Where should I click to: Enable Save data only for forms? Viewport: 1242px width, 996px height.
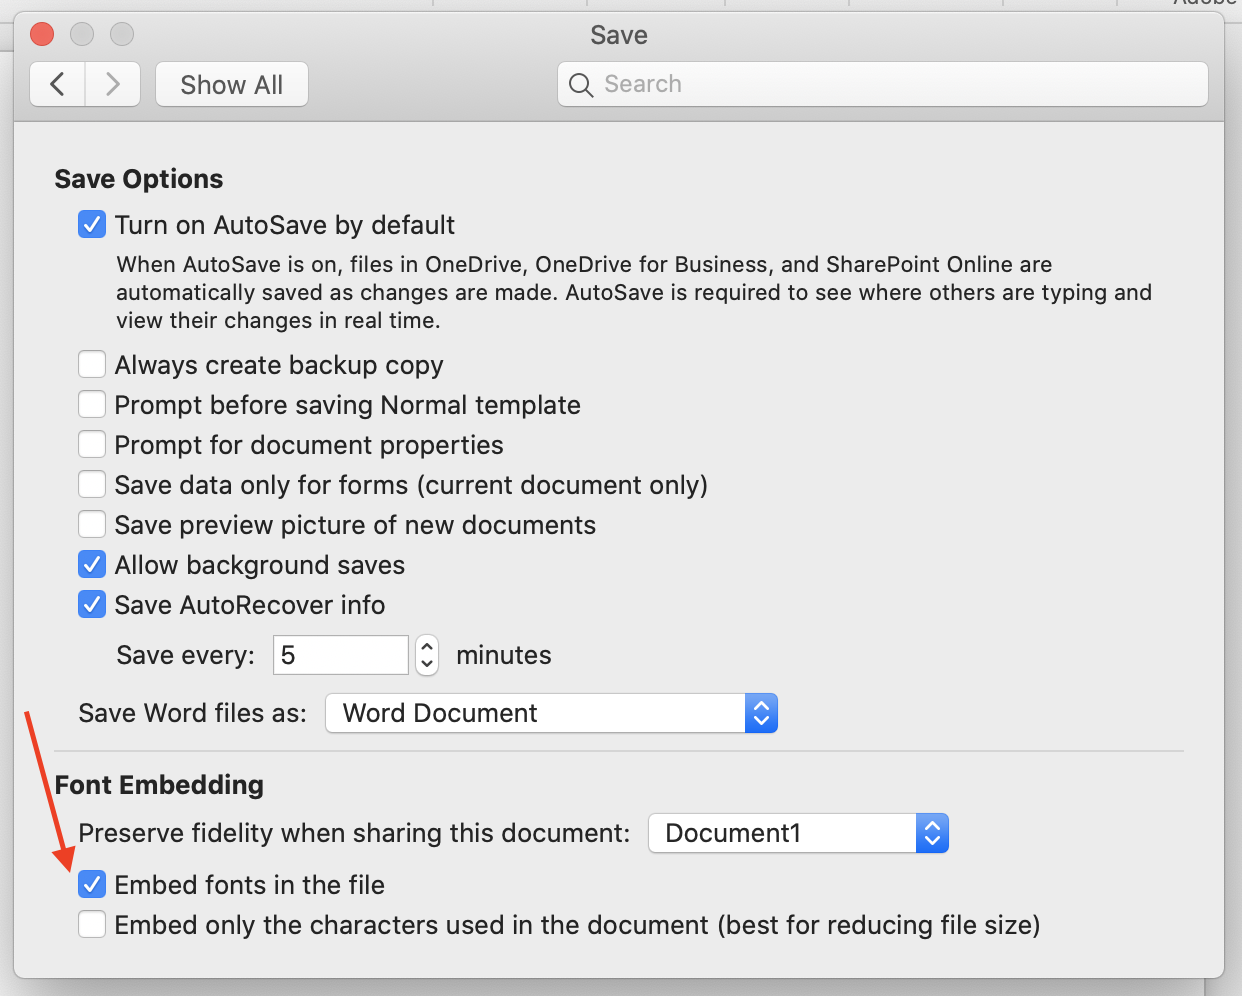pyautogui.click(x=92, y=484)
